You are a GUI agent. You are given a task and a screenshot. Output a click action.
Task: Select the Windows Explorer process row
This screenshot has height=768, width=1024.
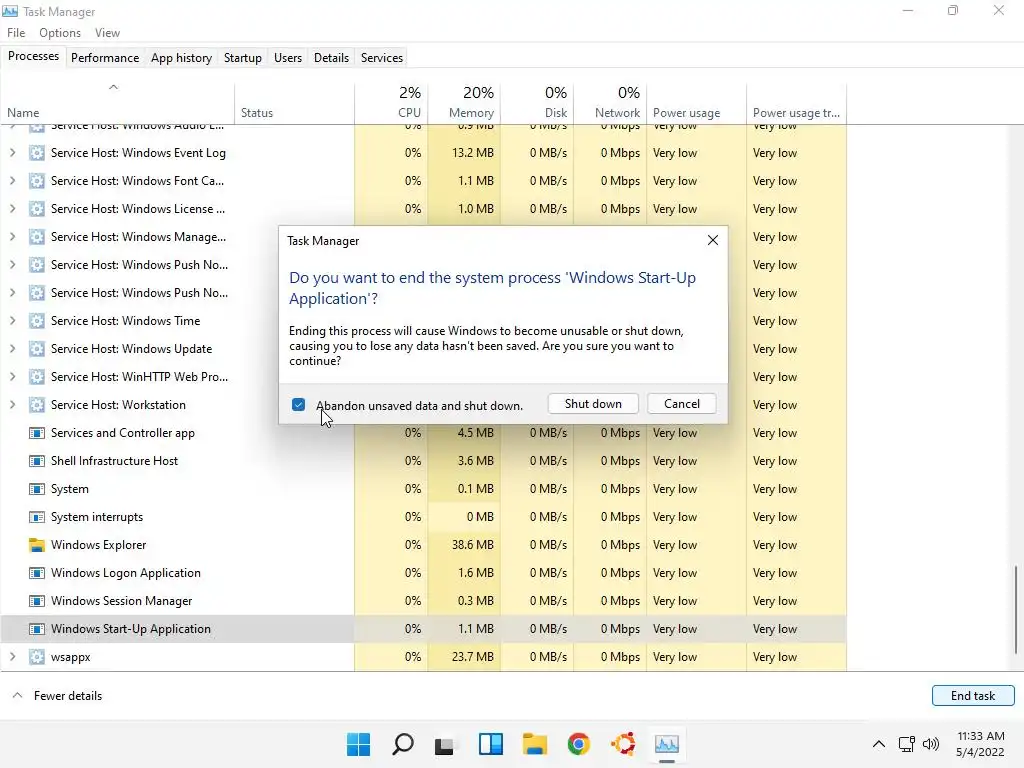pyautogui.click(x=423, y=545)
